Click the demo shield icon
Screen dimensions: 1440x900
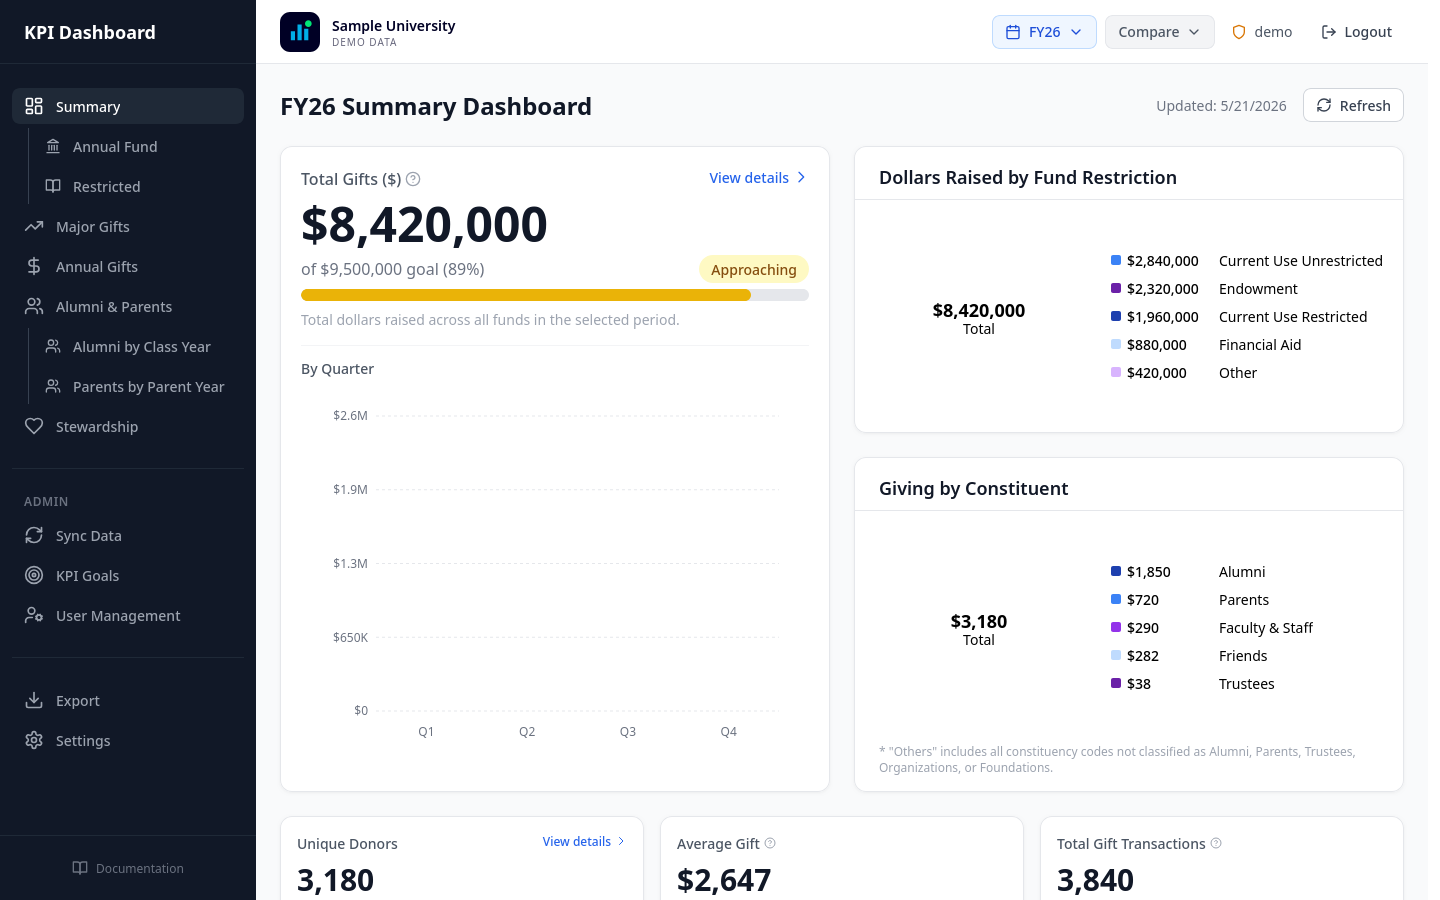click(x=1239, y=32)
